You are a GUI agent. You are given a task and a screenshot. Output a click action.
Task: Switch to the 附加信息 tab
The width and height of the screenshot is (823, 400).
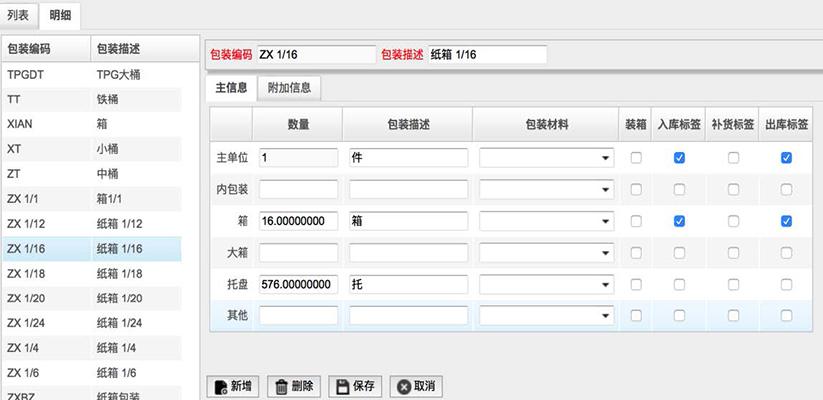pyautogui.click(x=289, y=88)
